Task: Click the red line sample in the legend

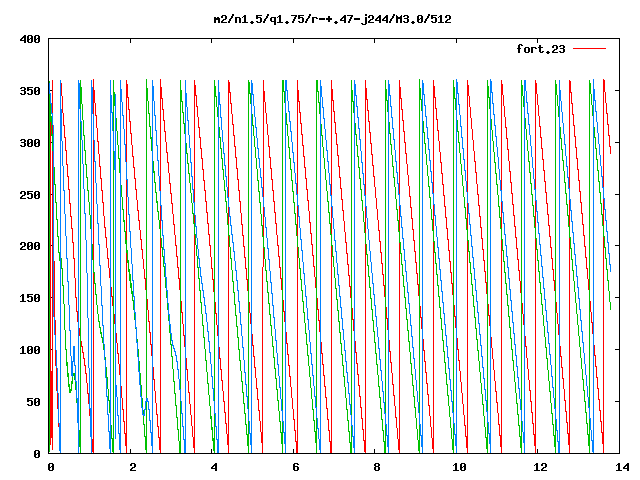Action: tap(589, 49)
